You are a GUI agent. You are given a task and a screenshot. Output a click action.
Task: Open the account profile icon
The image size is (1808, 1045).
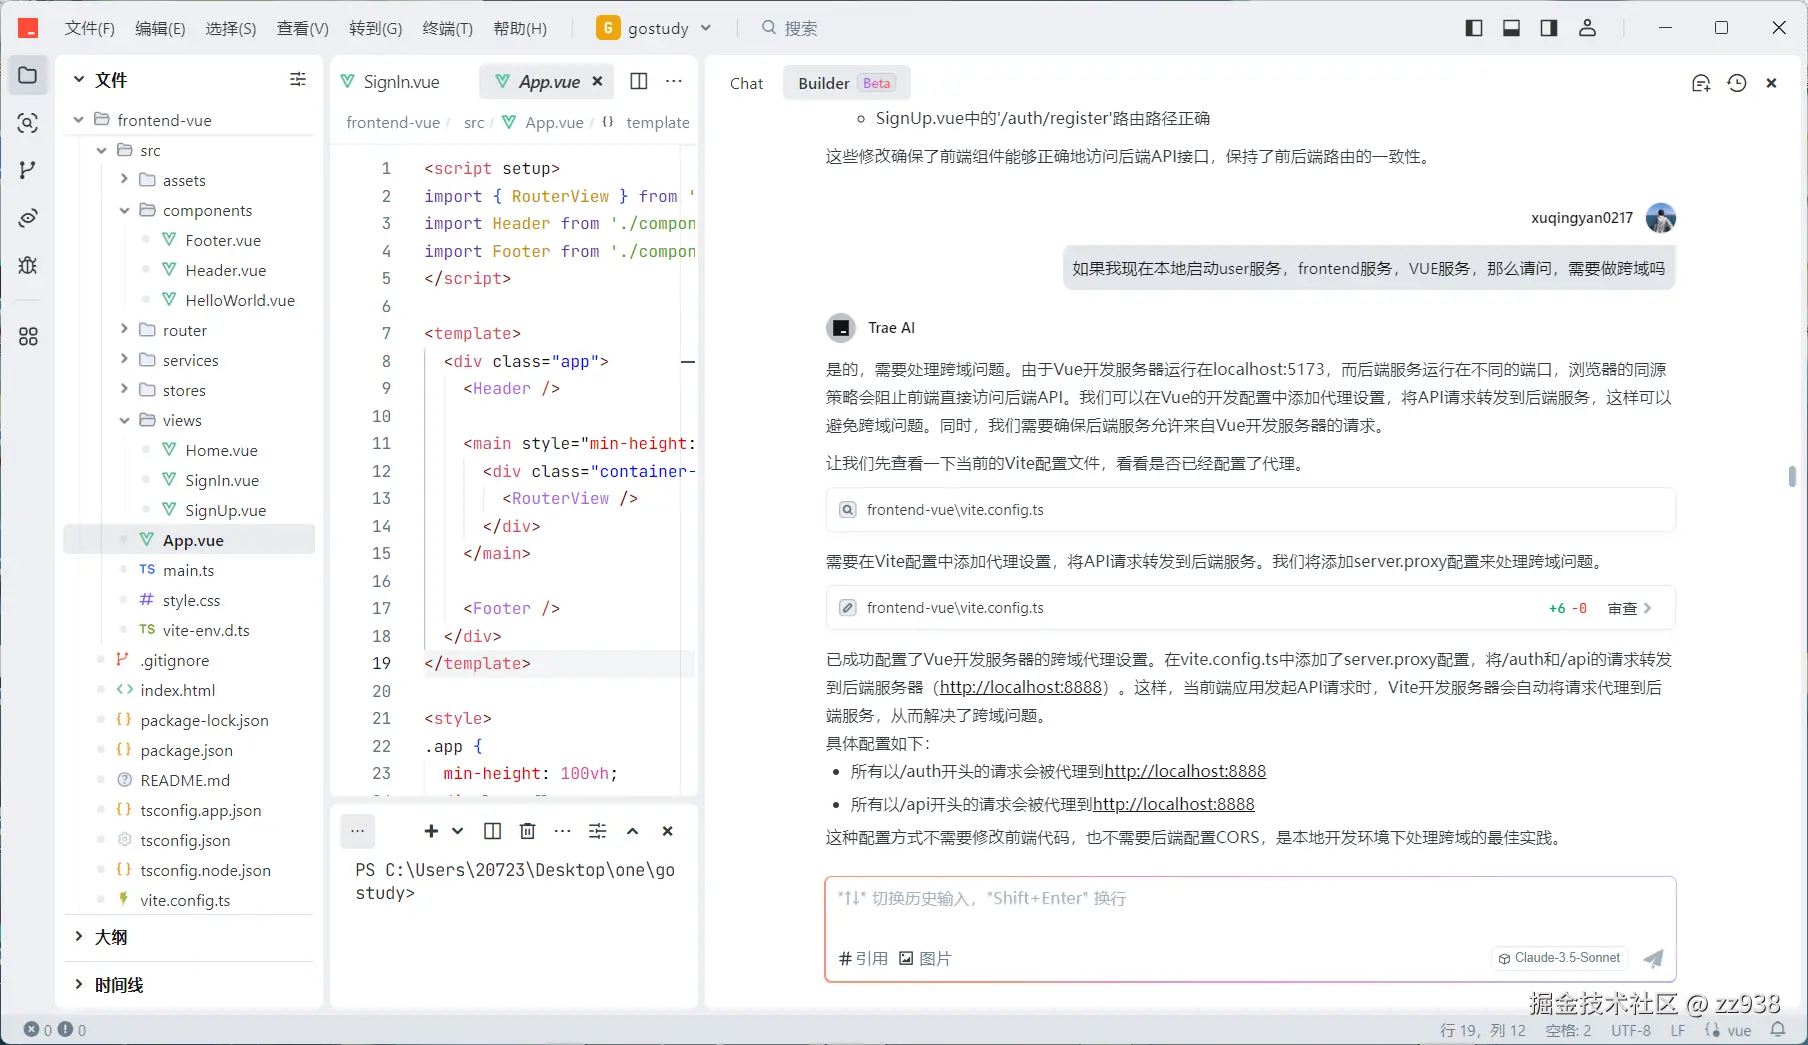(1587, 28)
